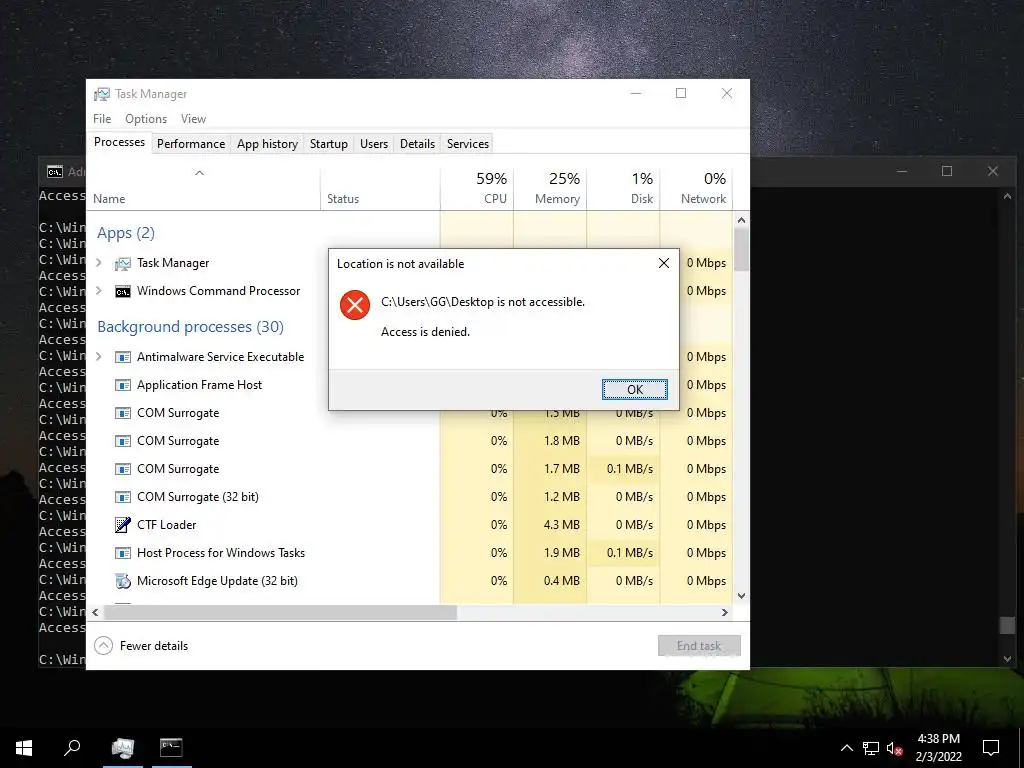Click the Host Process for Windows Tasks icon
This screenshot has height=768, width=1024.
click(123, 553)
